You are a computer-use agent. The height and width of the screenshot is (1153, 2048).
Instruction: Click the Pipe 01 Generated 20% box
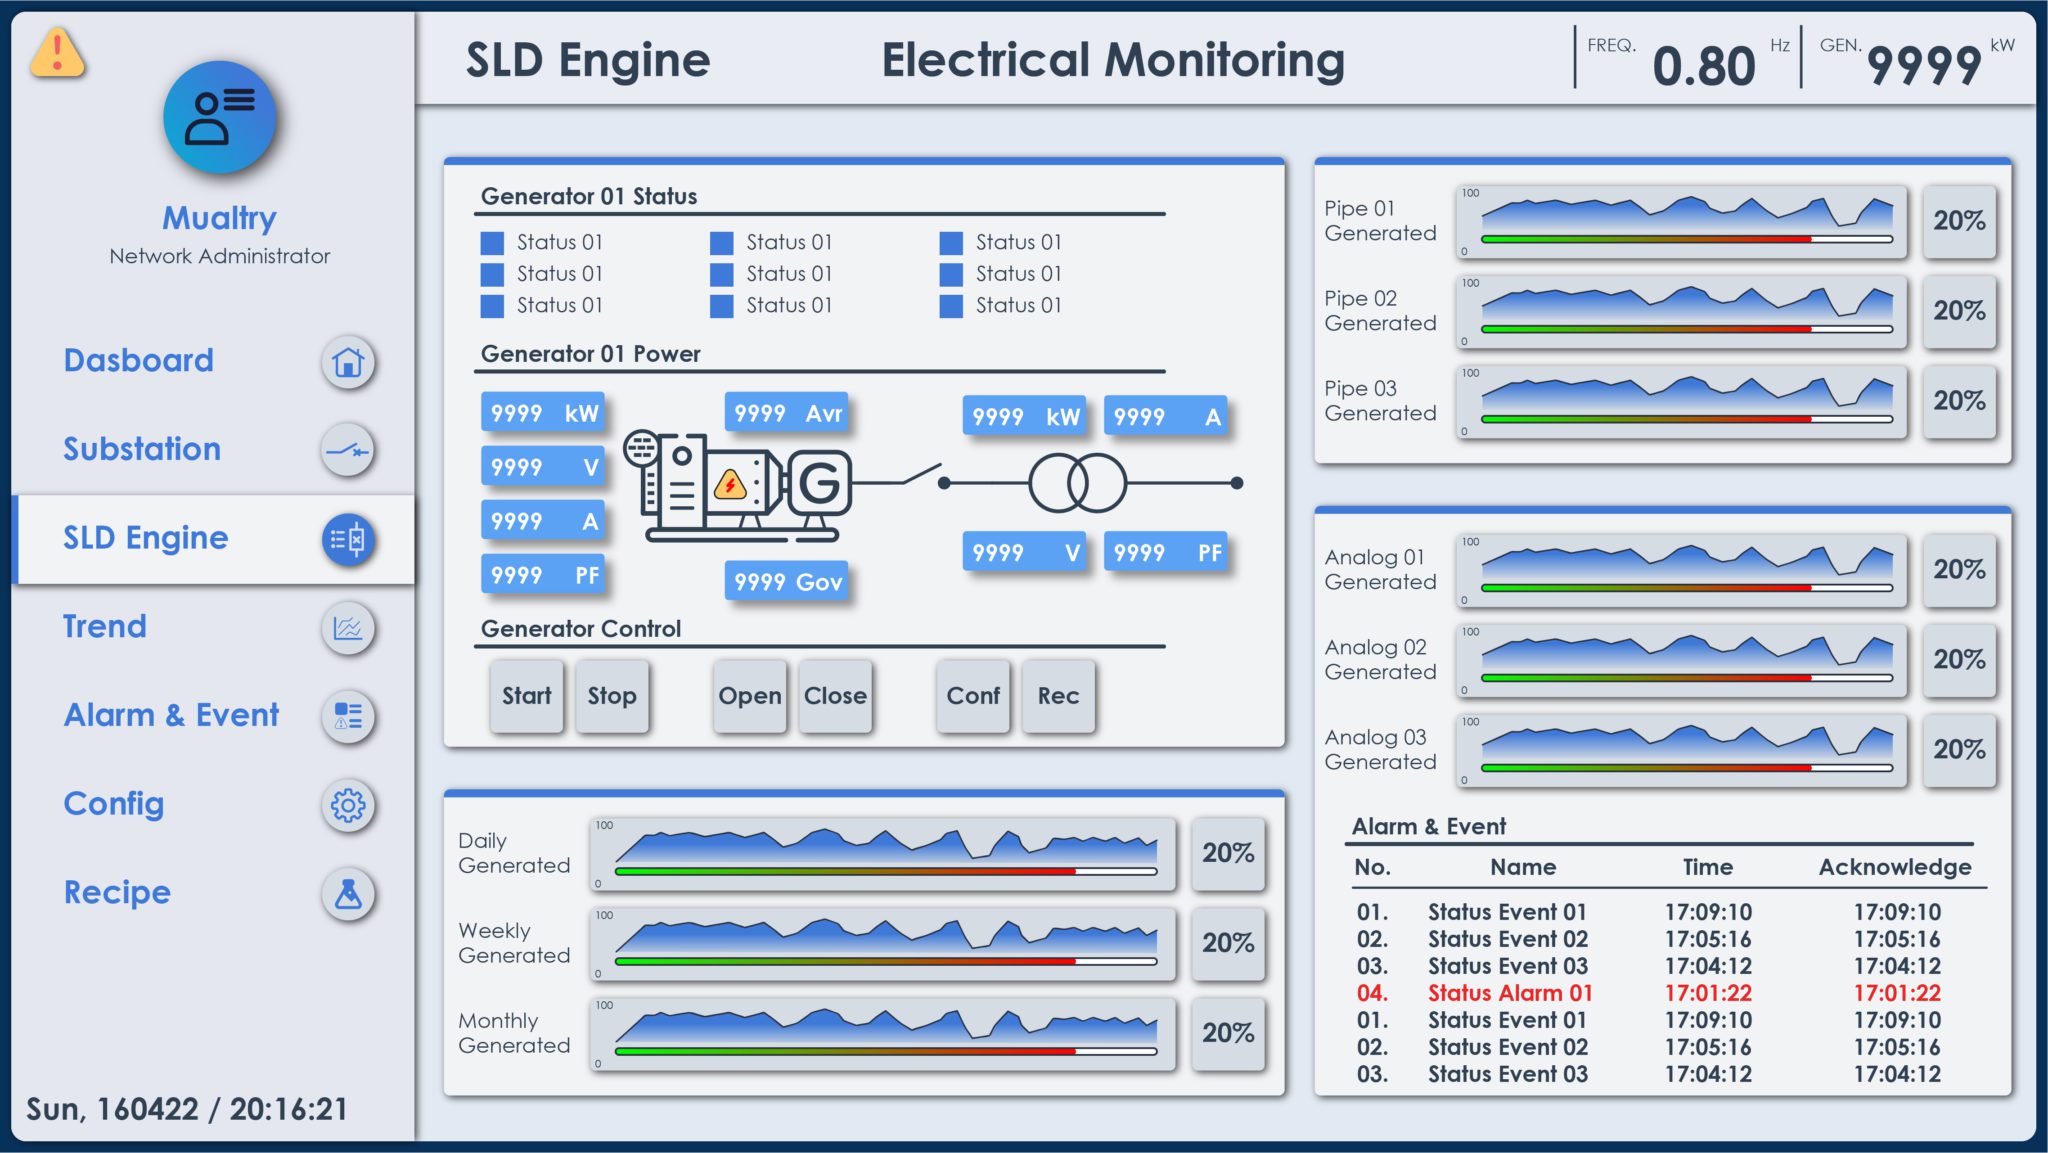(1959, 221)
